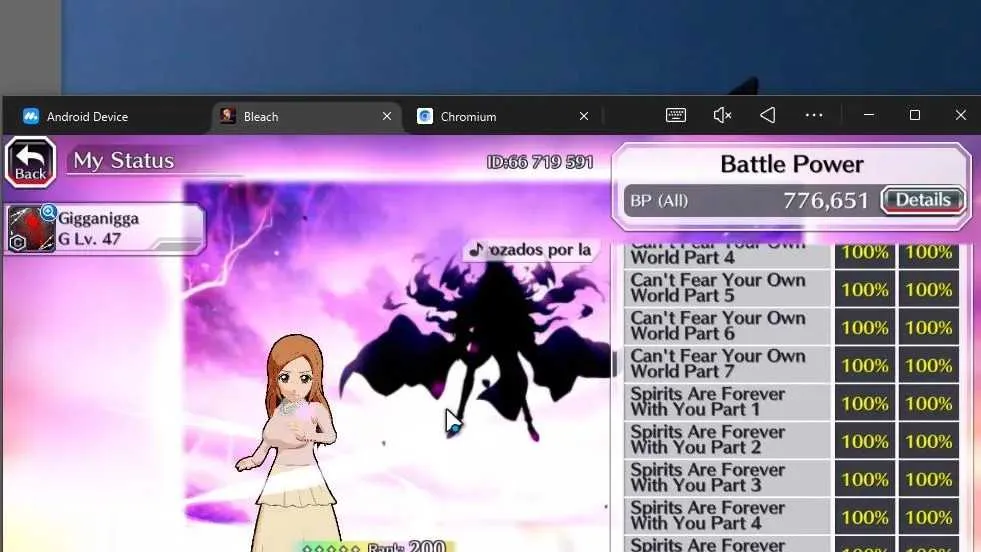Click the My Status heading
This screenshot has height=552, width=981.
pos(124,161)
